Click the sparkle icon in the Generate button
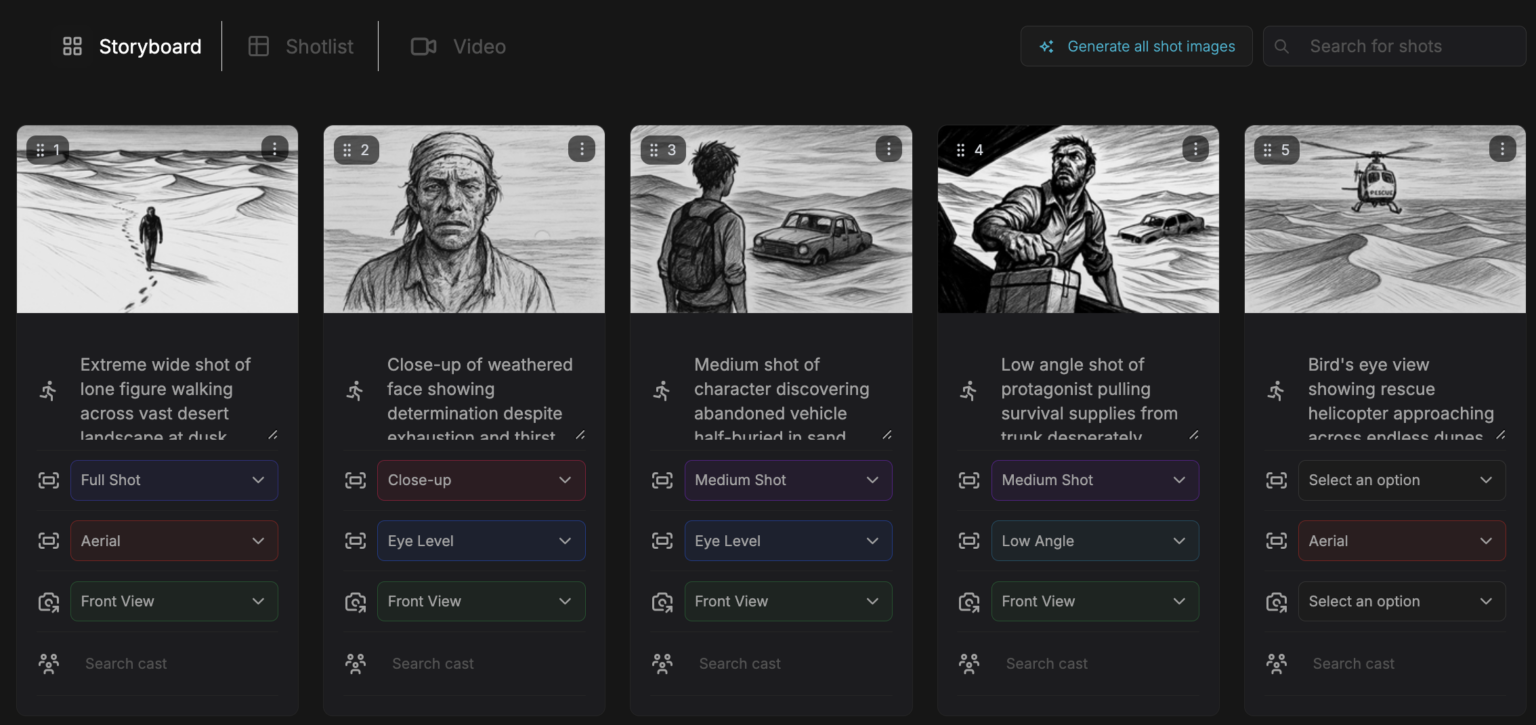This screenshot has height=725, width=1536. coord(1046,45)
